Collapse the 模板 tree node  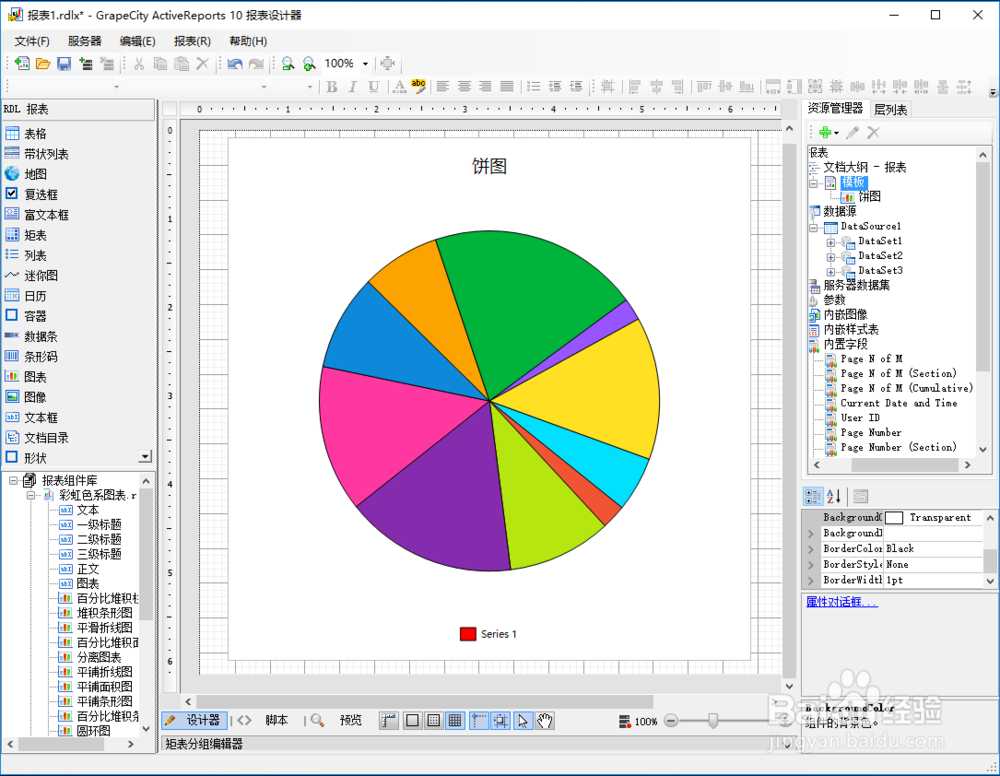(814, 183)
